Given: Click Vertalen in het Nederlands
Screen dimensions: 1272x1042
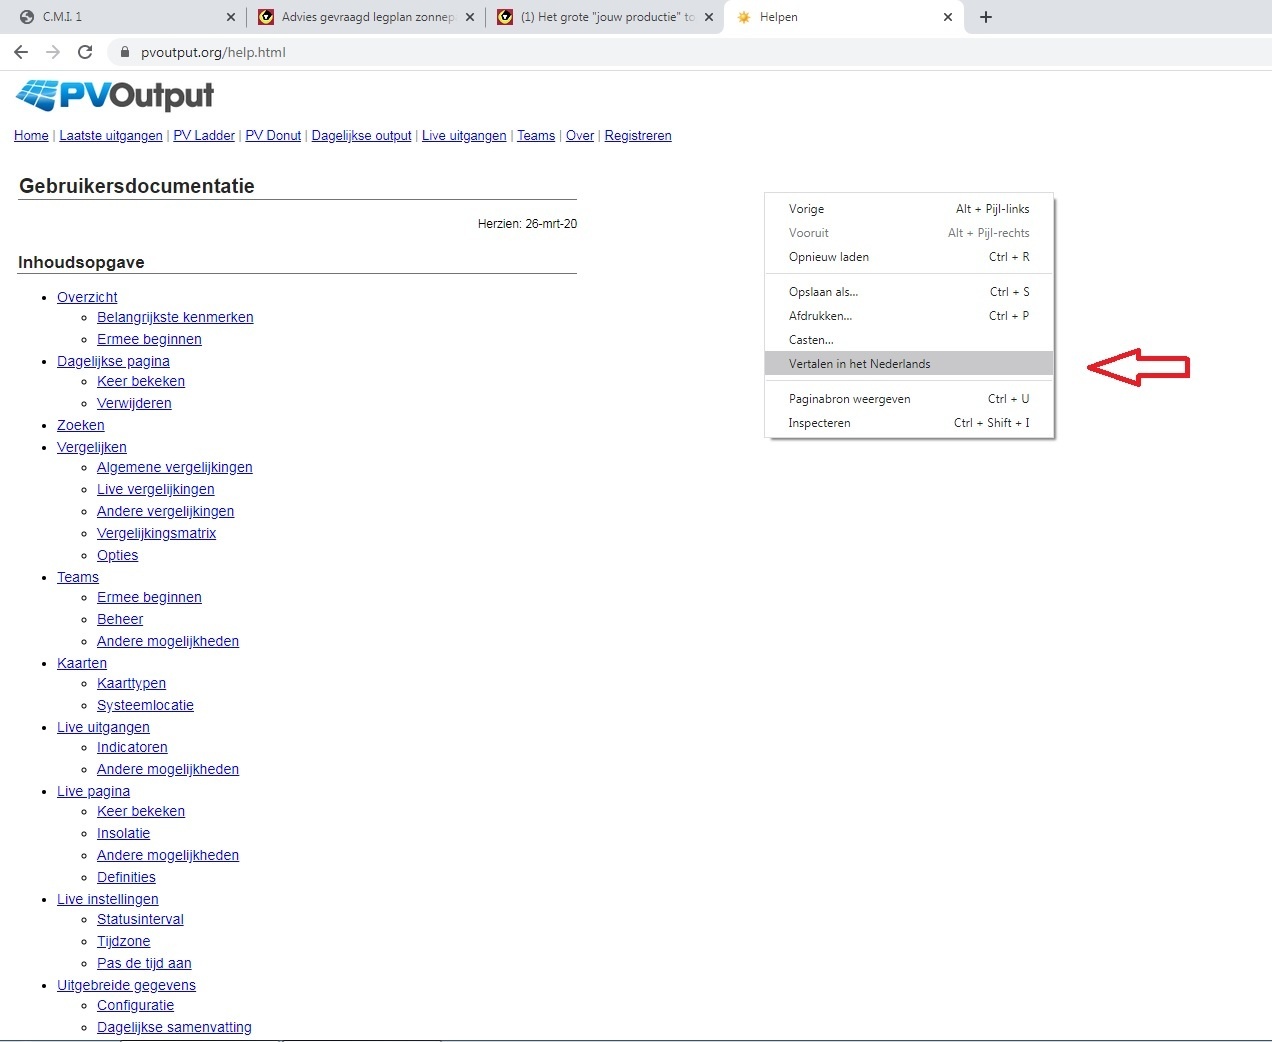Looking at the screenshot, I should (909, 364).
